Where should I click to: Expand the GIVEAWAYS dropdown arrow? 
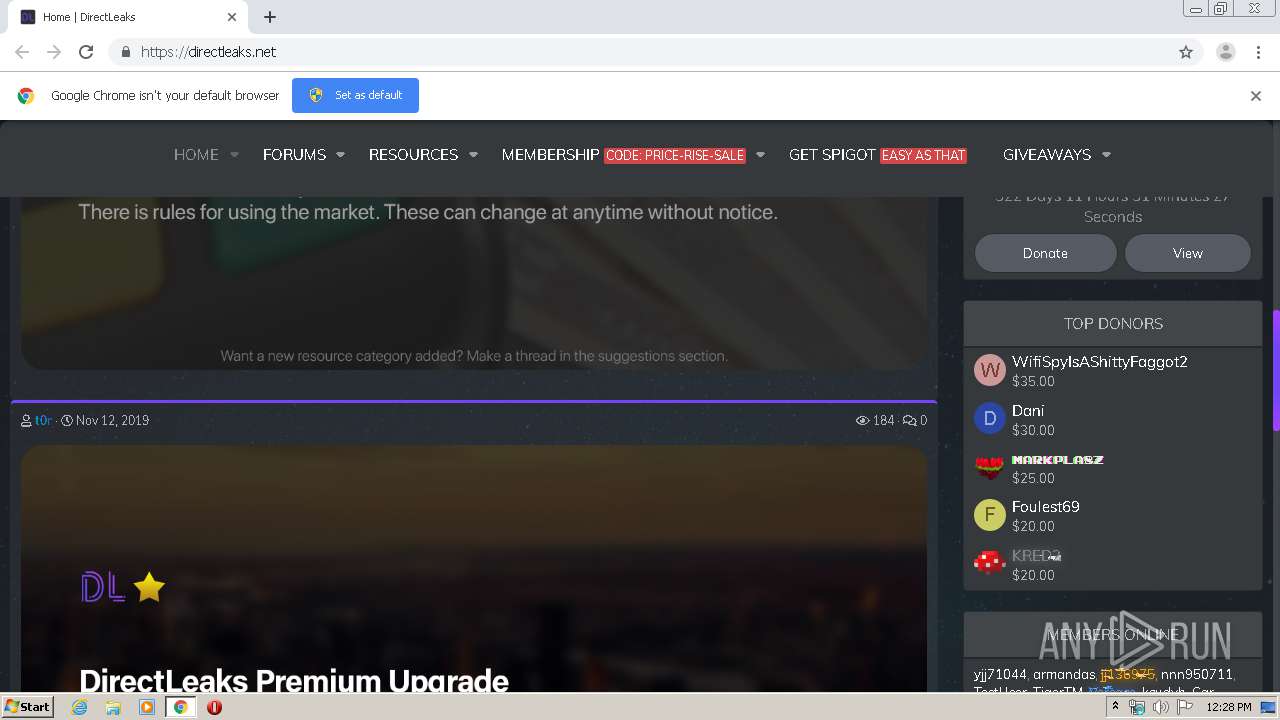1107,155
